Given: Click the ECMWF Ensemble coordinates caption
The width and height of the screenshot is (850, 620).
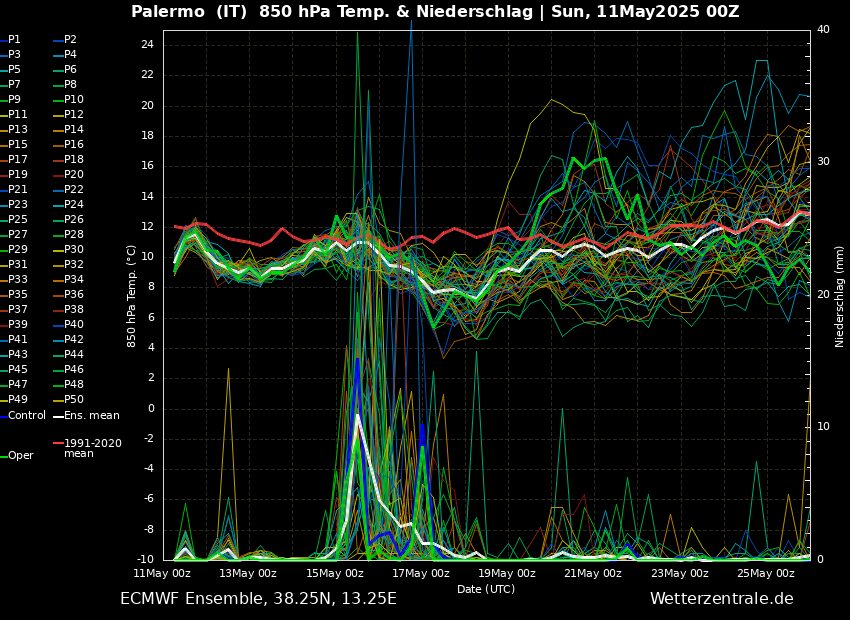Looking at the screenshot, I should [x=257, y=599].
